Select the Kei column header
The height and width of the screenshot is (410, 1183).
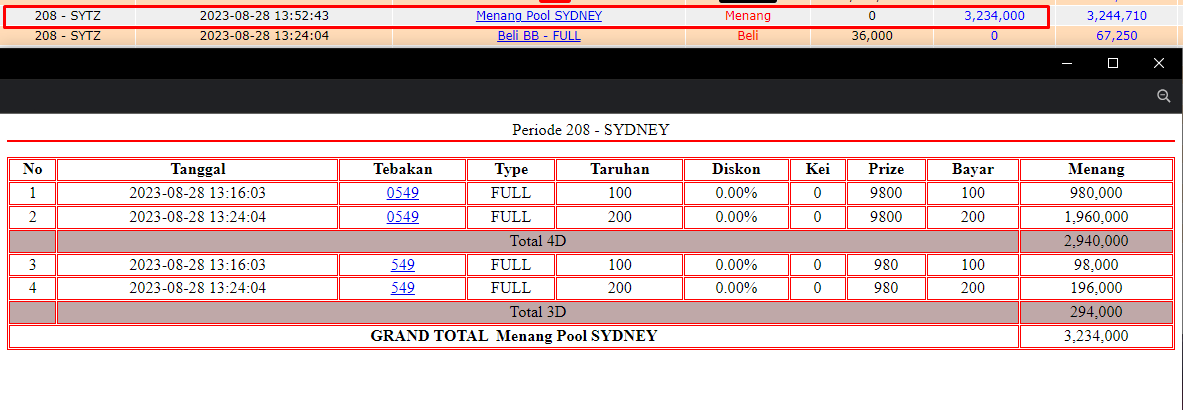[x=817, y=170]
